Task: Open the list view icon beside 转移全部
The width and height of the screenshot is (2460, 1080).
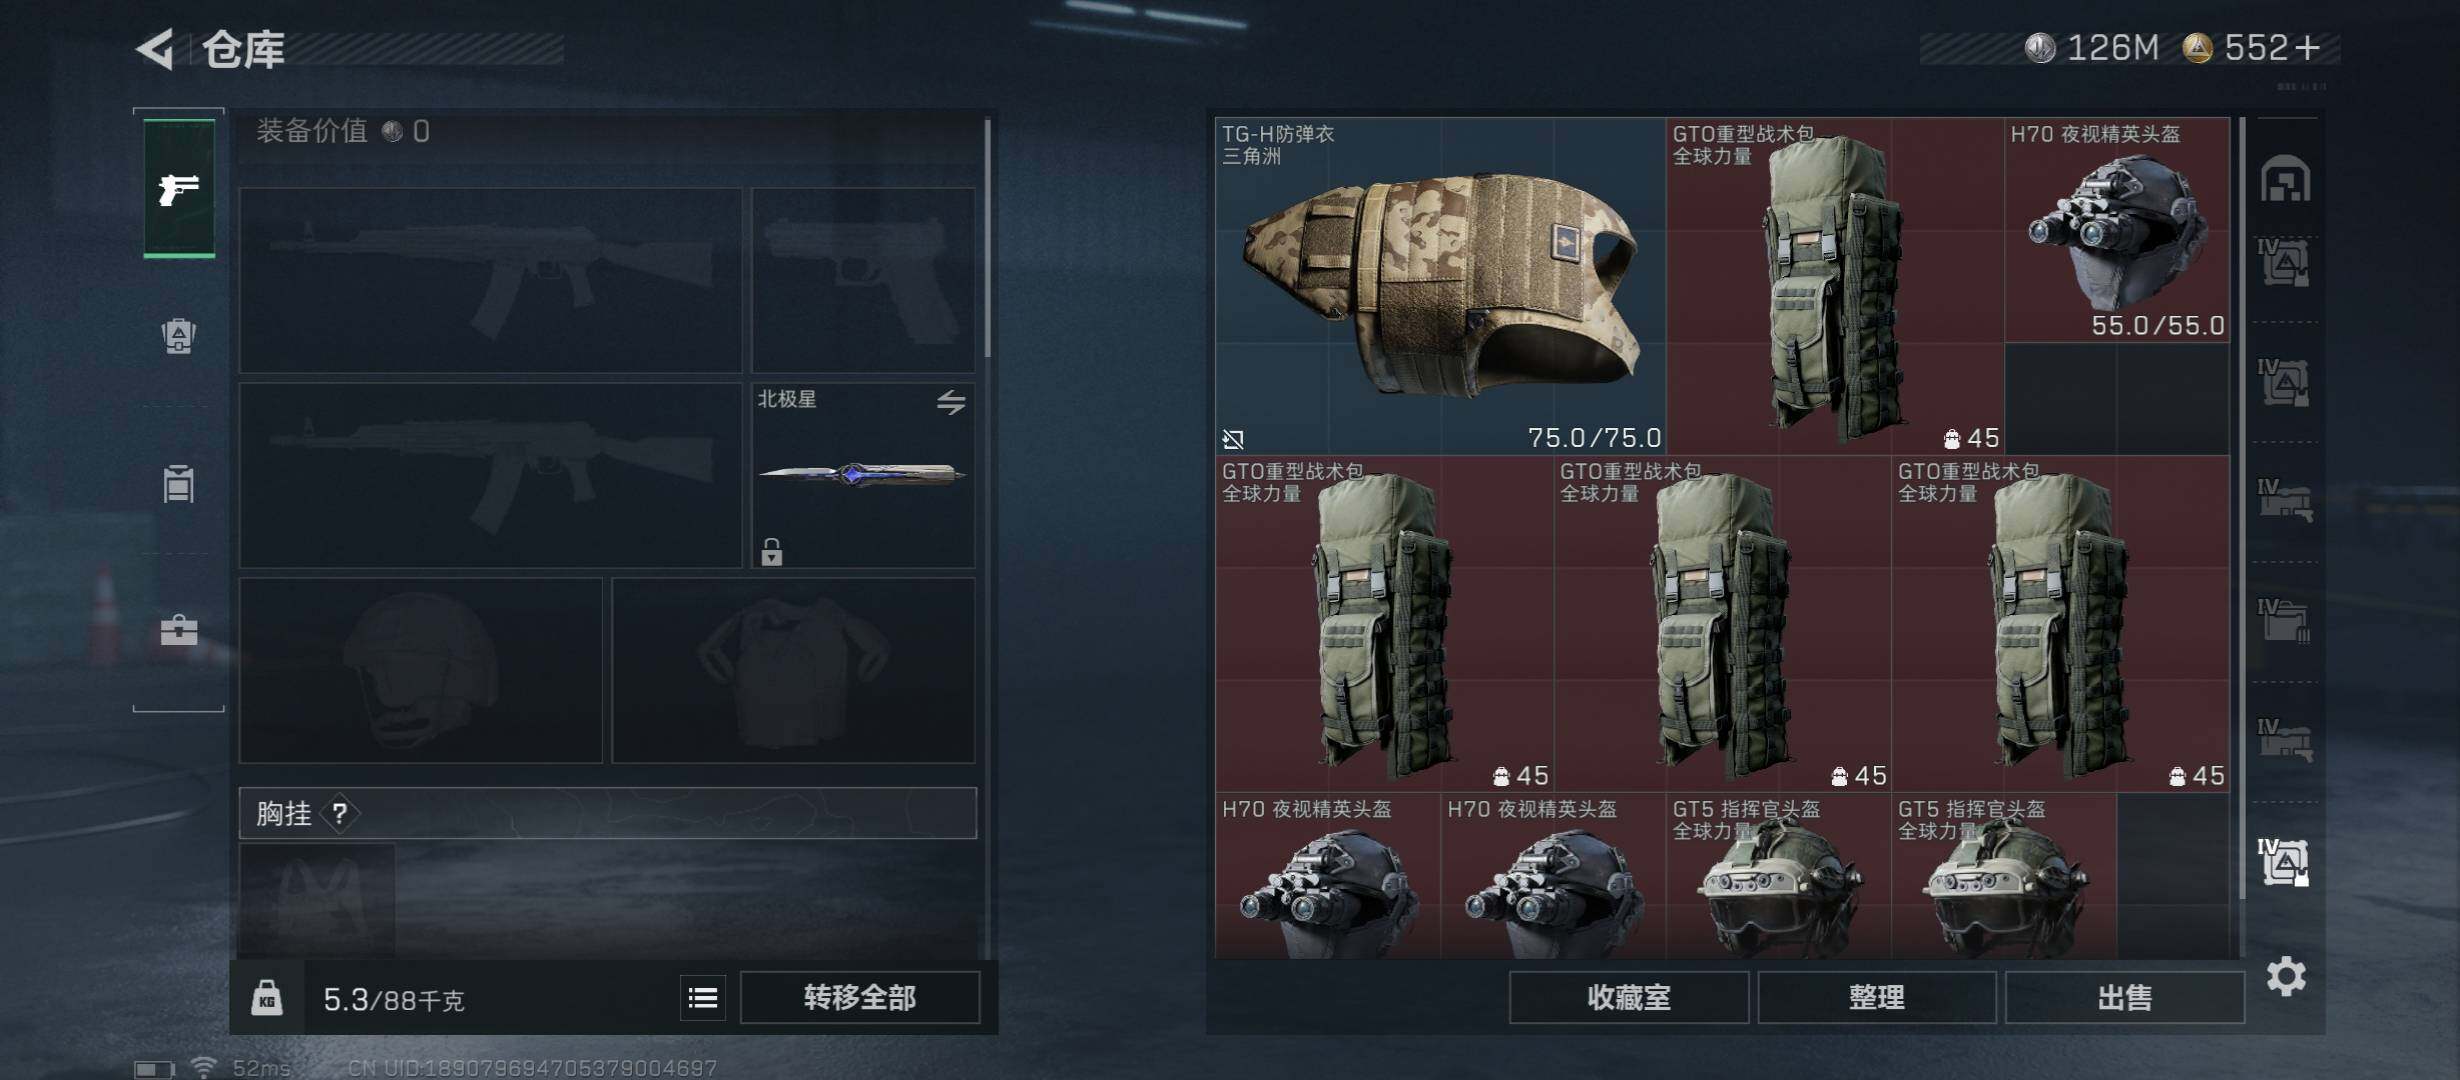Action: (x=703, y=998)
